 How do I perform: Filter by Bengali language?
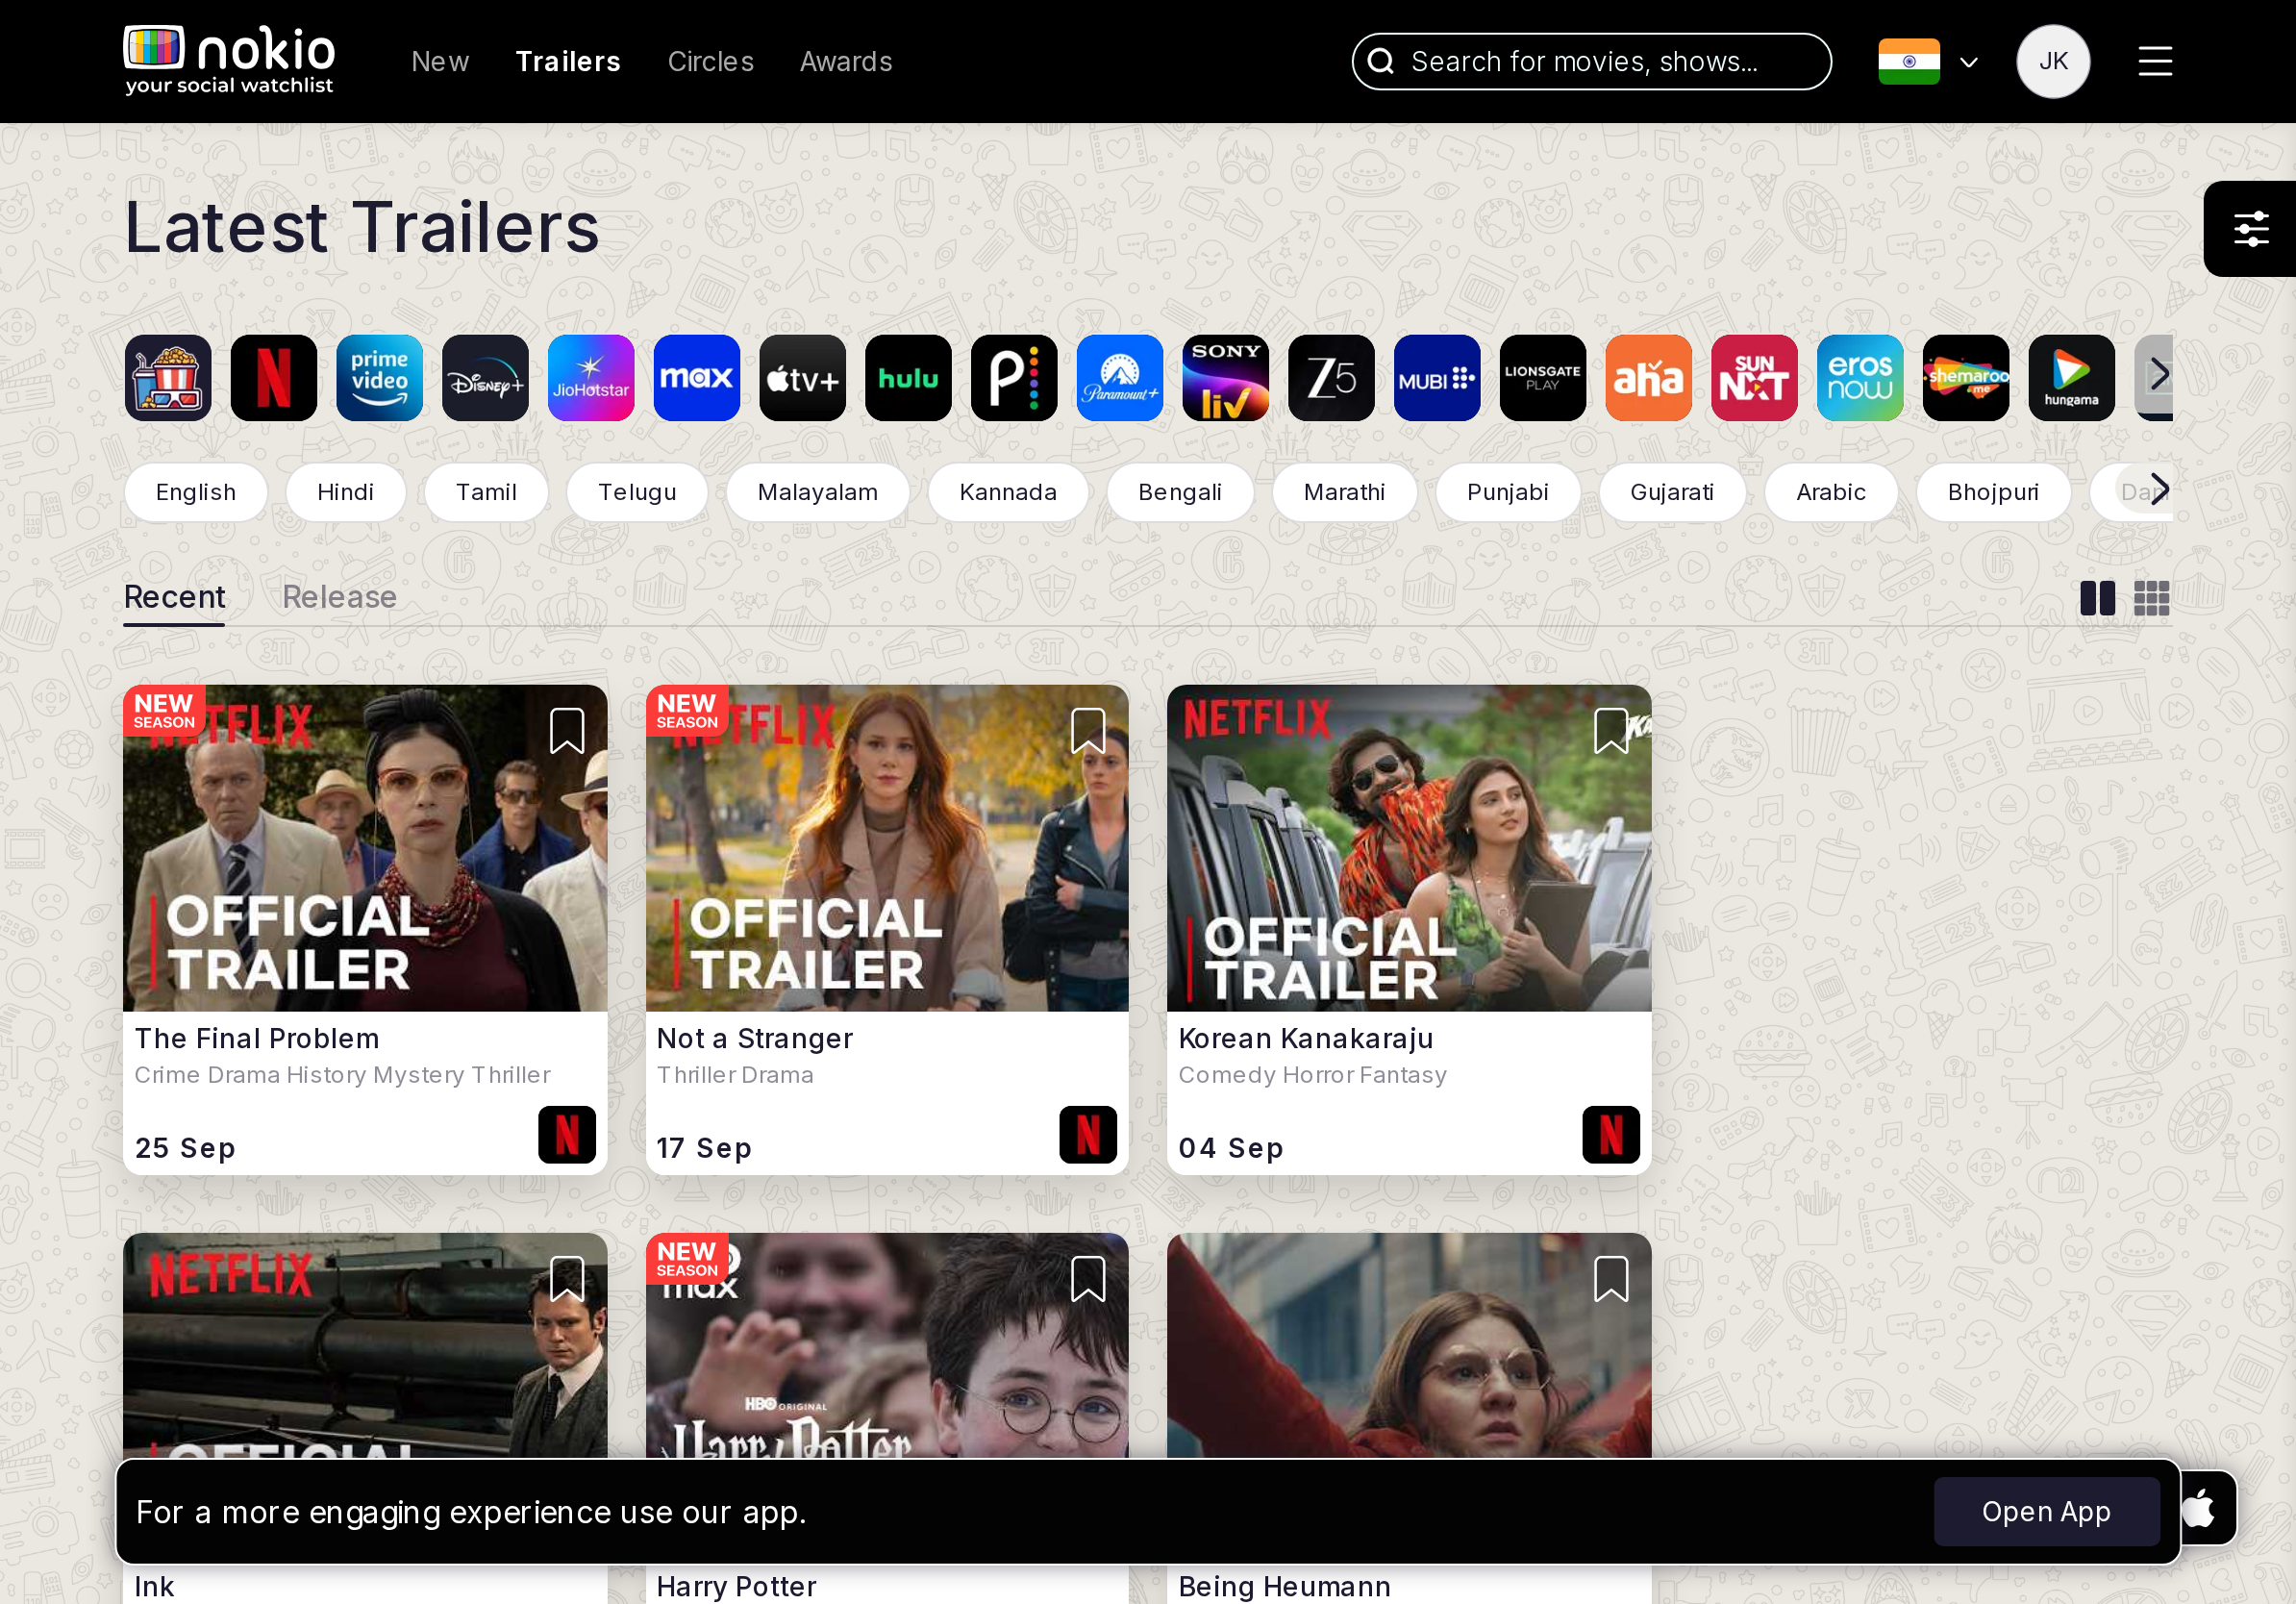click(x=1180, y=492)
